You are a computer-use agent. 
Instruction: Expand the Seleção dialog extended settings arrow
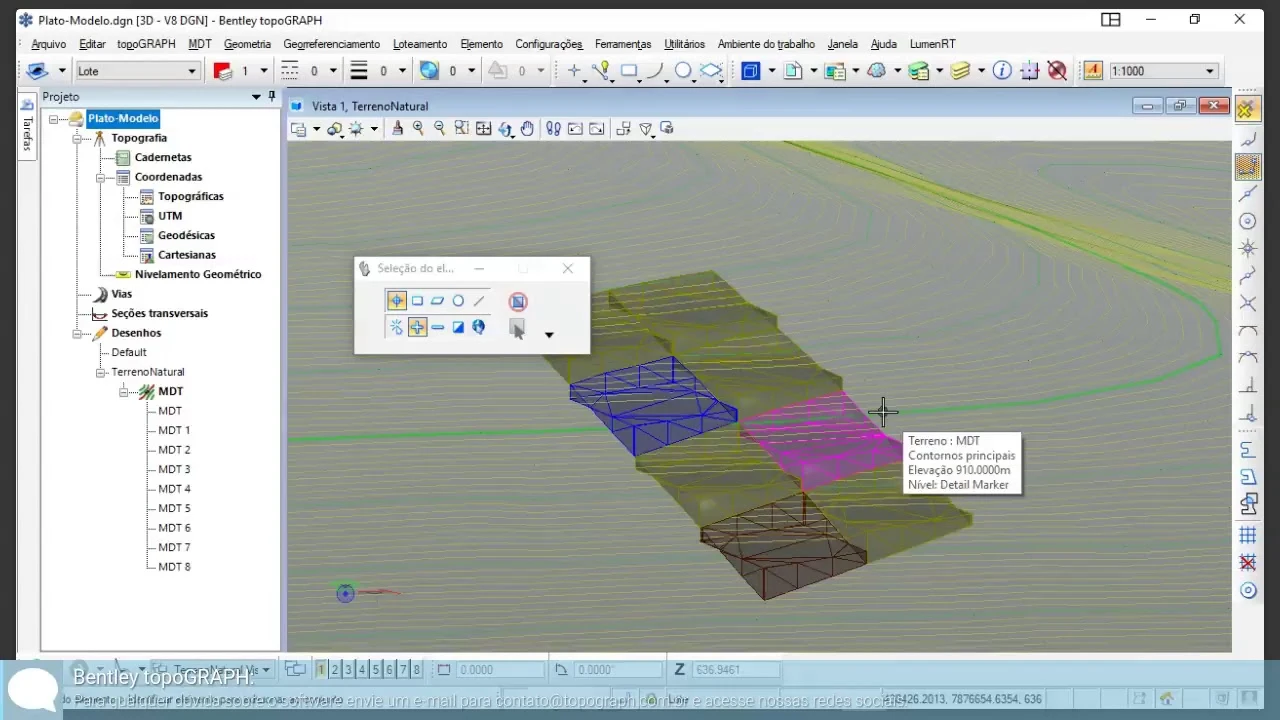click(549, 335)
